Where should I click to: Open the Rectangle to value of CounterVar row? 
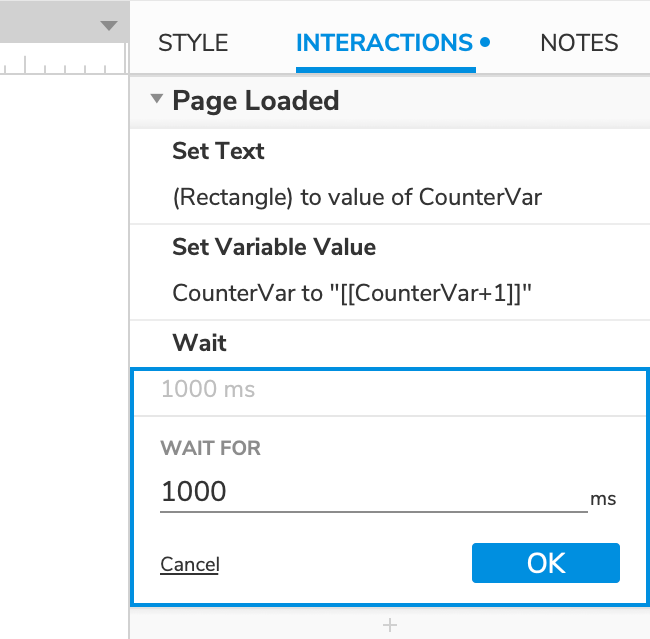tap(357, 197)
